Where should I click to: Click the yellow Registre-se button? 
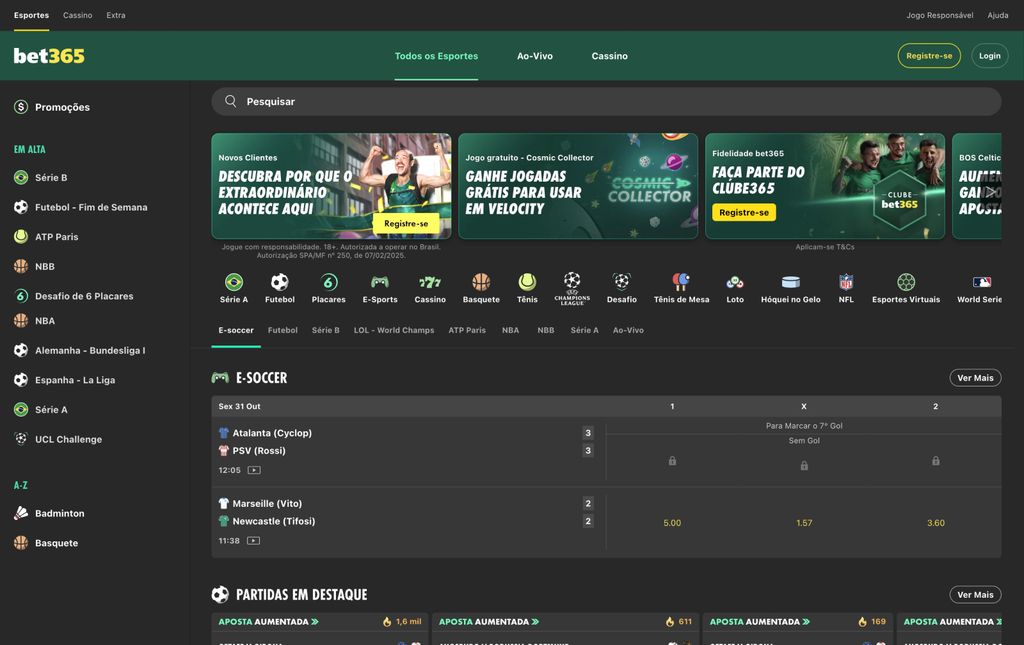(928, 56)
